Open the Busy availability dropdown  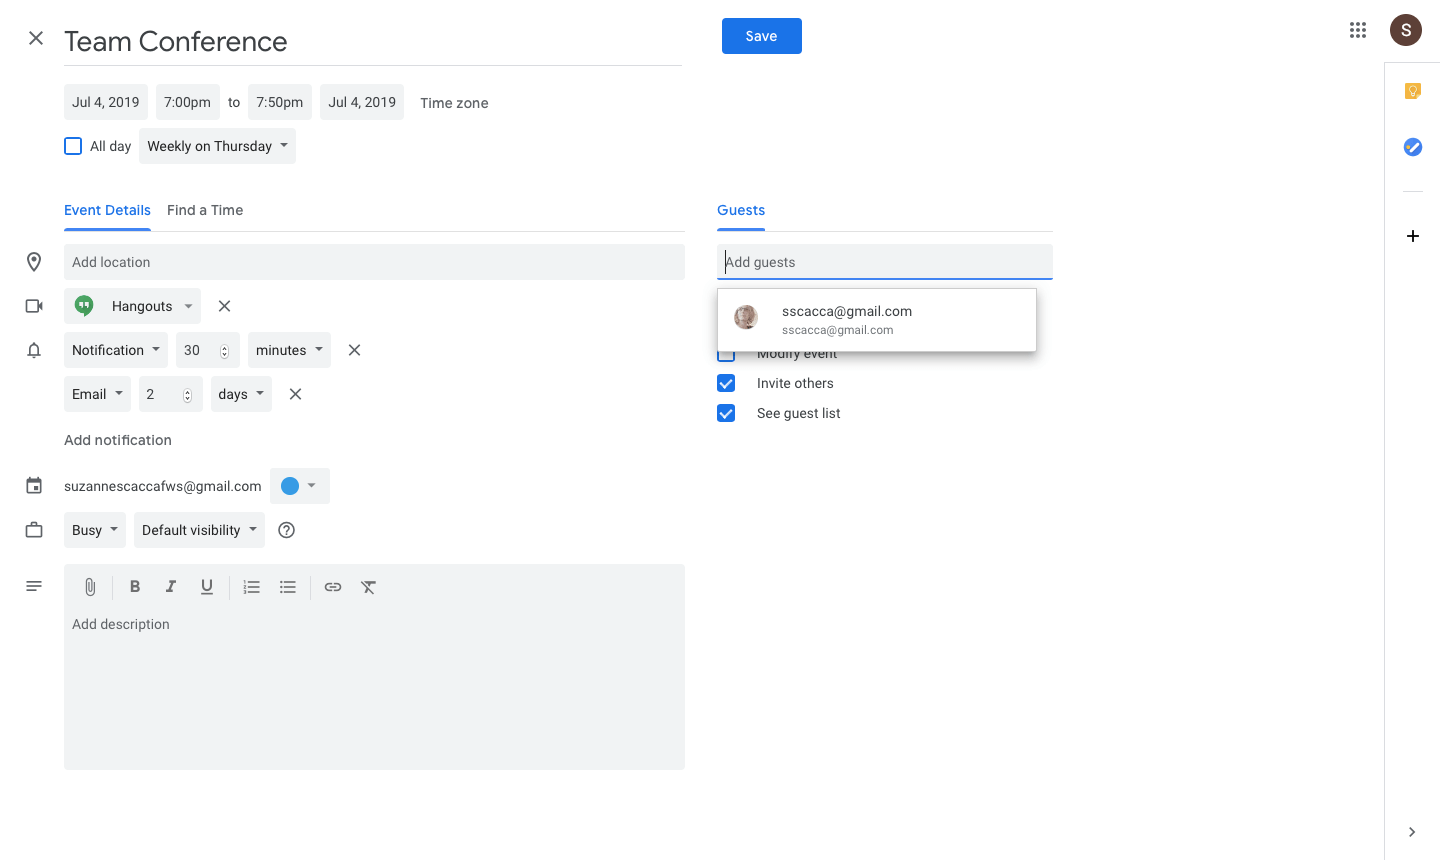(x=95, y=530)
